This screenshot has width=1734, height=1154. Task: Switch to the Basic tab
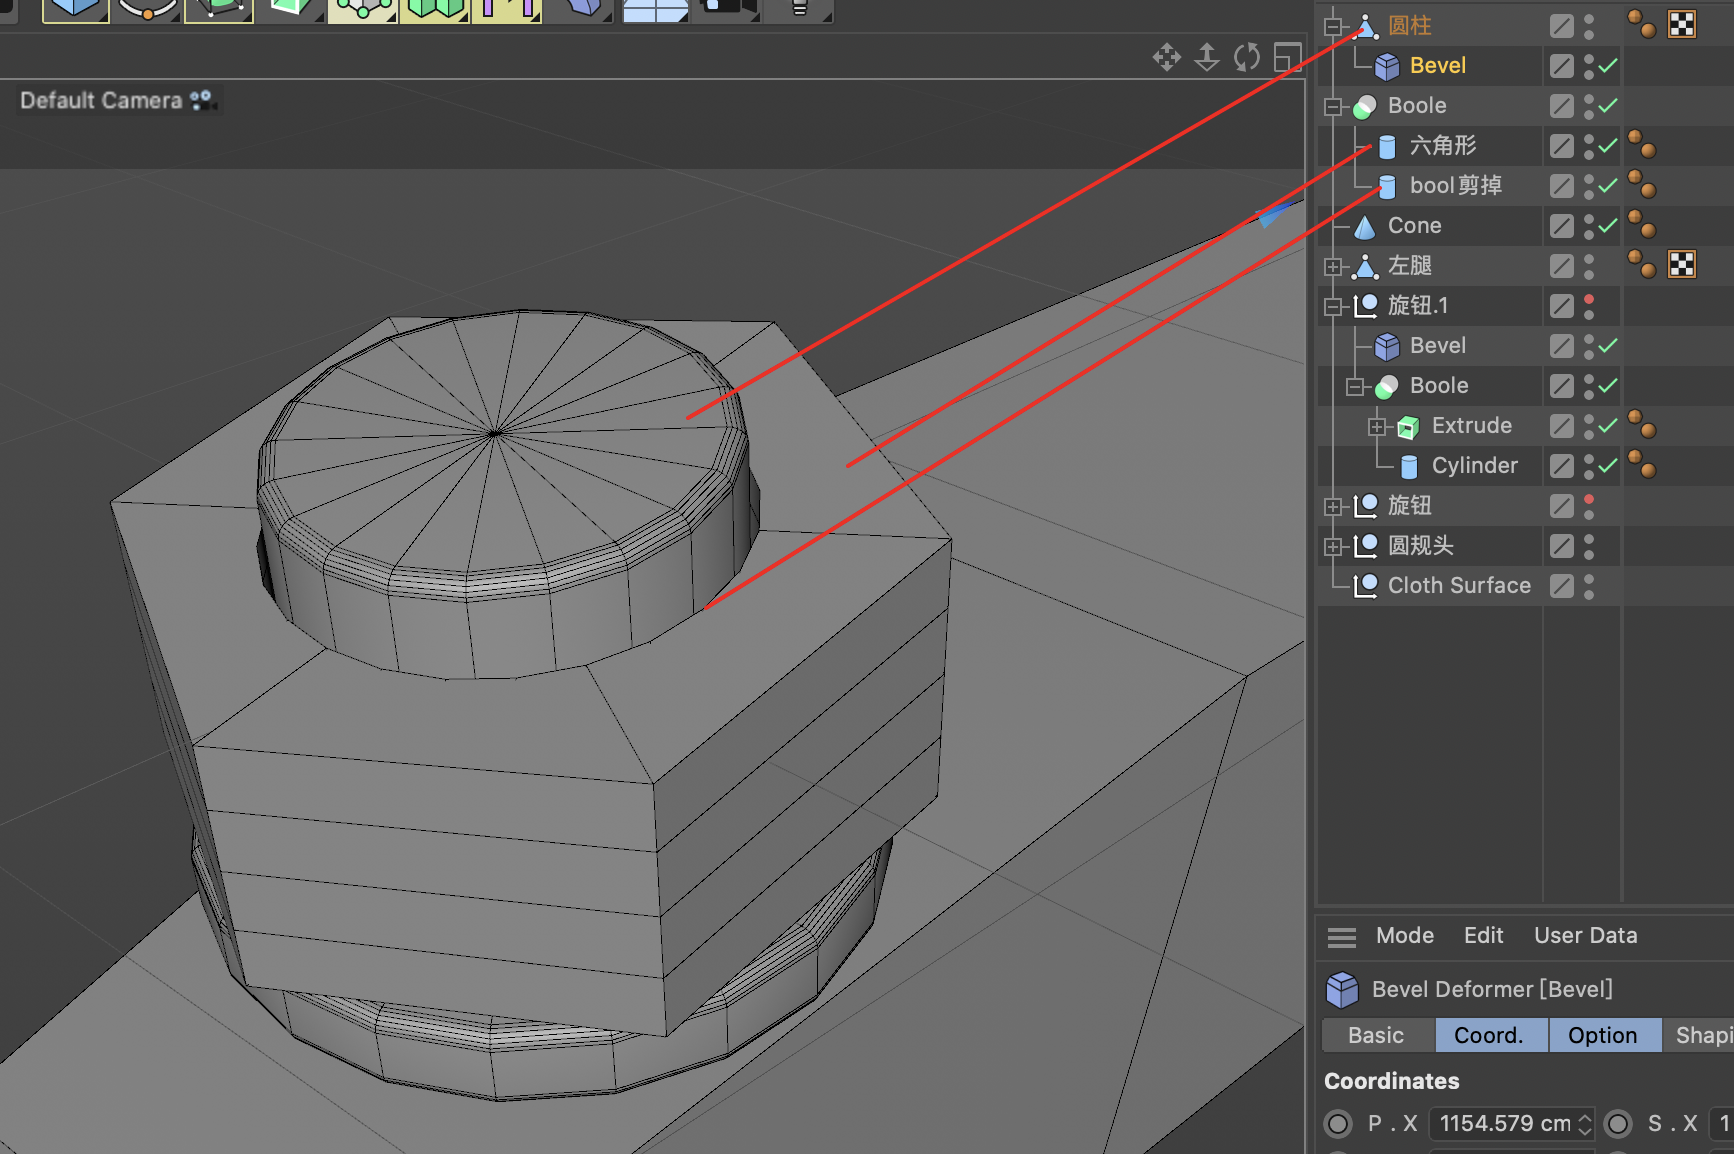point(1376,1036)
